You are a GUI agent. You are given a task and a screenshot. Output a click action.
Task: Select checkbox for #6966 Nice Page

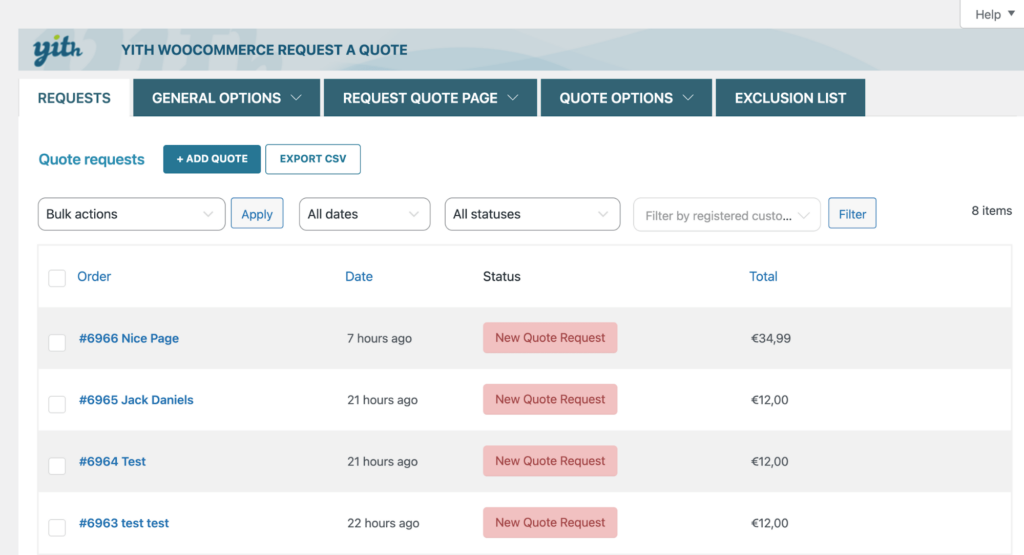57,342
